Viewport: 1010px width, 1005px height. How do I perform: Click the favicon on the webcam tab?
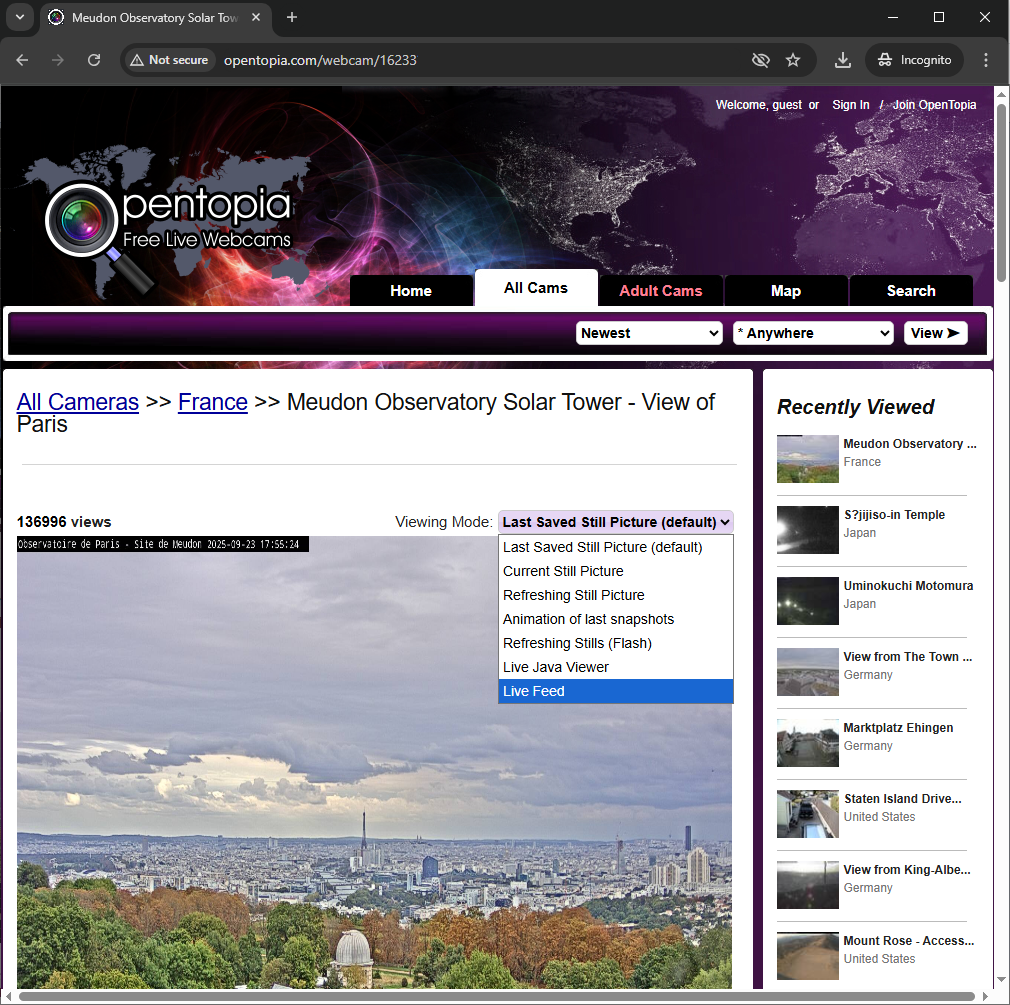pyautogui.click(x=55, y=17)
